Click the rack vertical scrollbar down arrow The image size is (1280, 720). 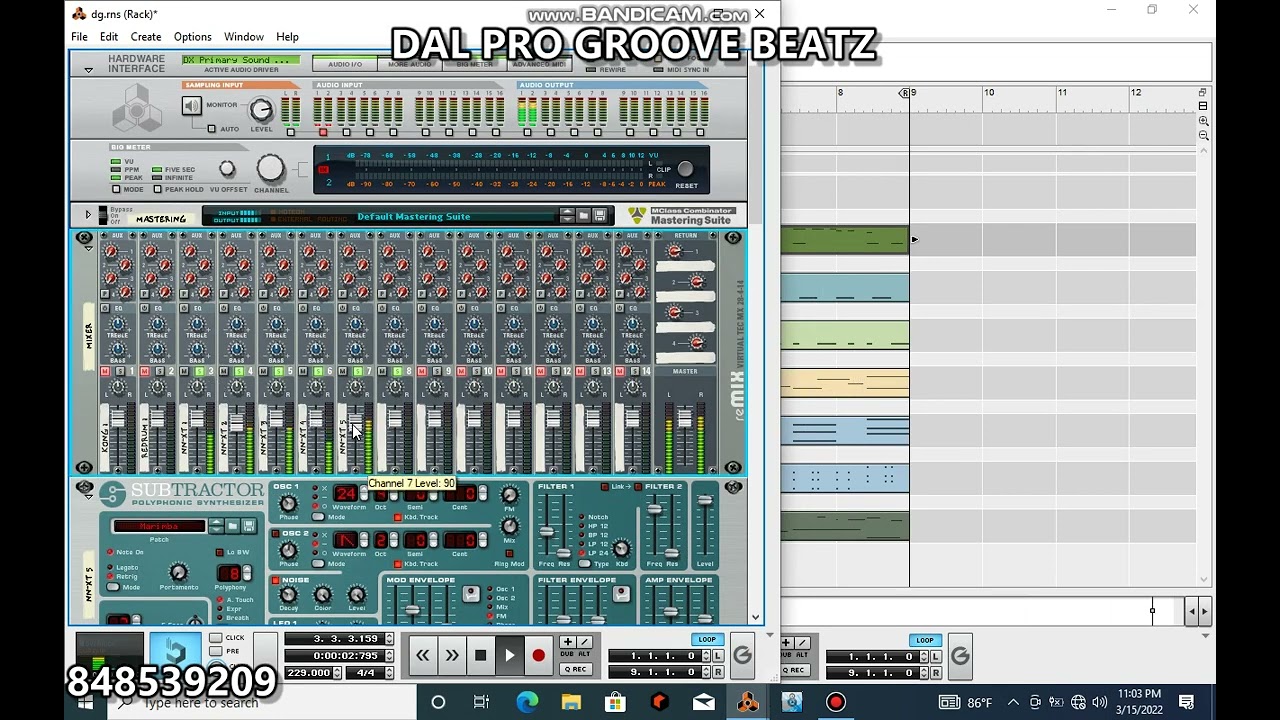click(x=756, y=618)
